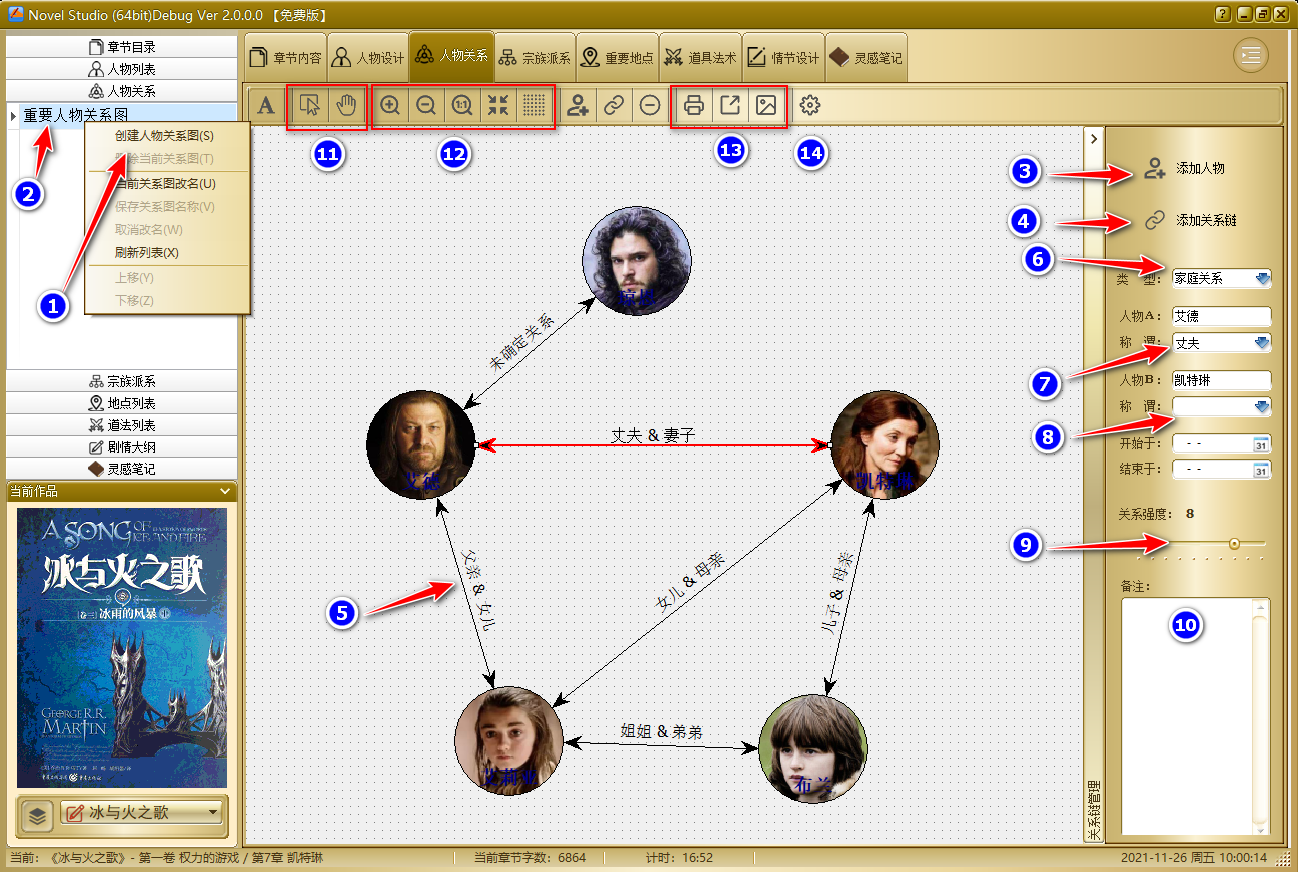Screen dimensions: 1298x872
Task: Open 人物列表 in left sidebar
Action: 122,69
